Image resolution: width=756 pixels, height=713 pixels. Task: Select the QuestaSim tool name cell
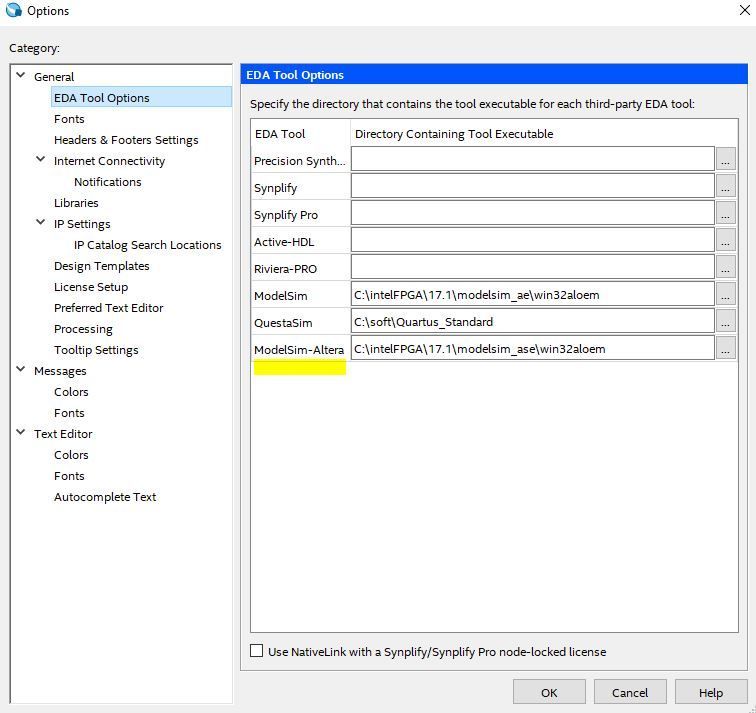coord(300,323)
